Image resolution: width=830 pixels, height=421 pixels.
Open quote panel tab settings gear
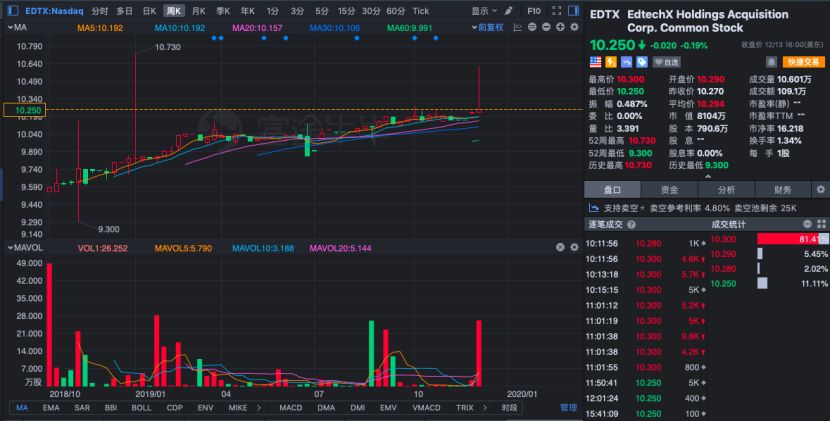pyautogui.click(x=820, y=189)
